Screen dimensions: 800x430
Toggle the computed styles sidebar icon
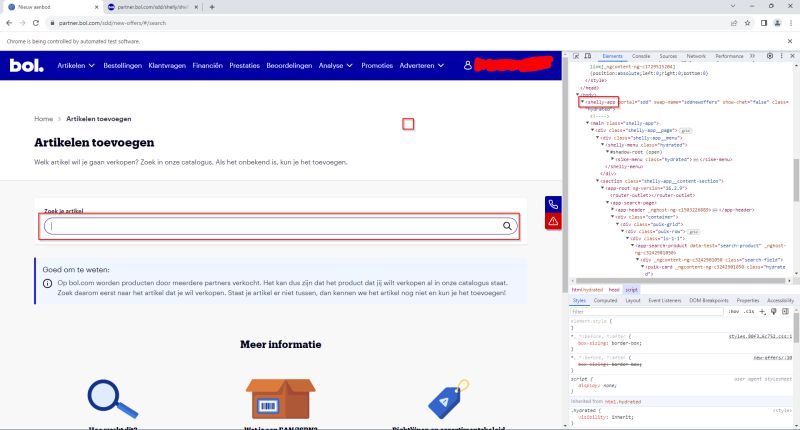[785, 311]
